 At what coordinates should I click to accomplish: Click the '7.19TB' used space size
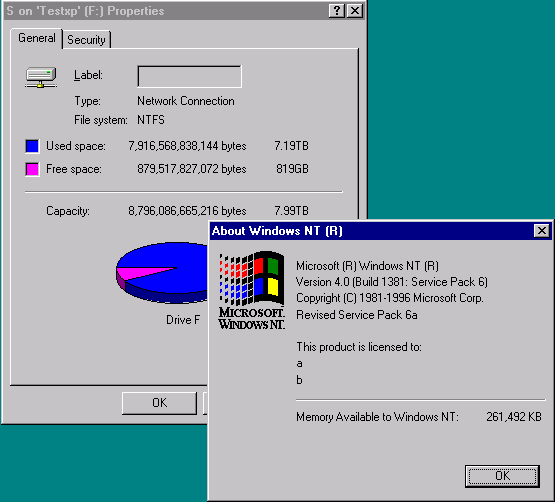tap(291, 146)
